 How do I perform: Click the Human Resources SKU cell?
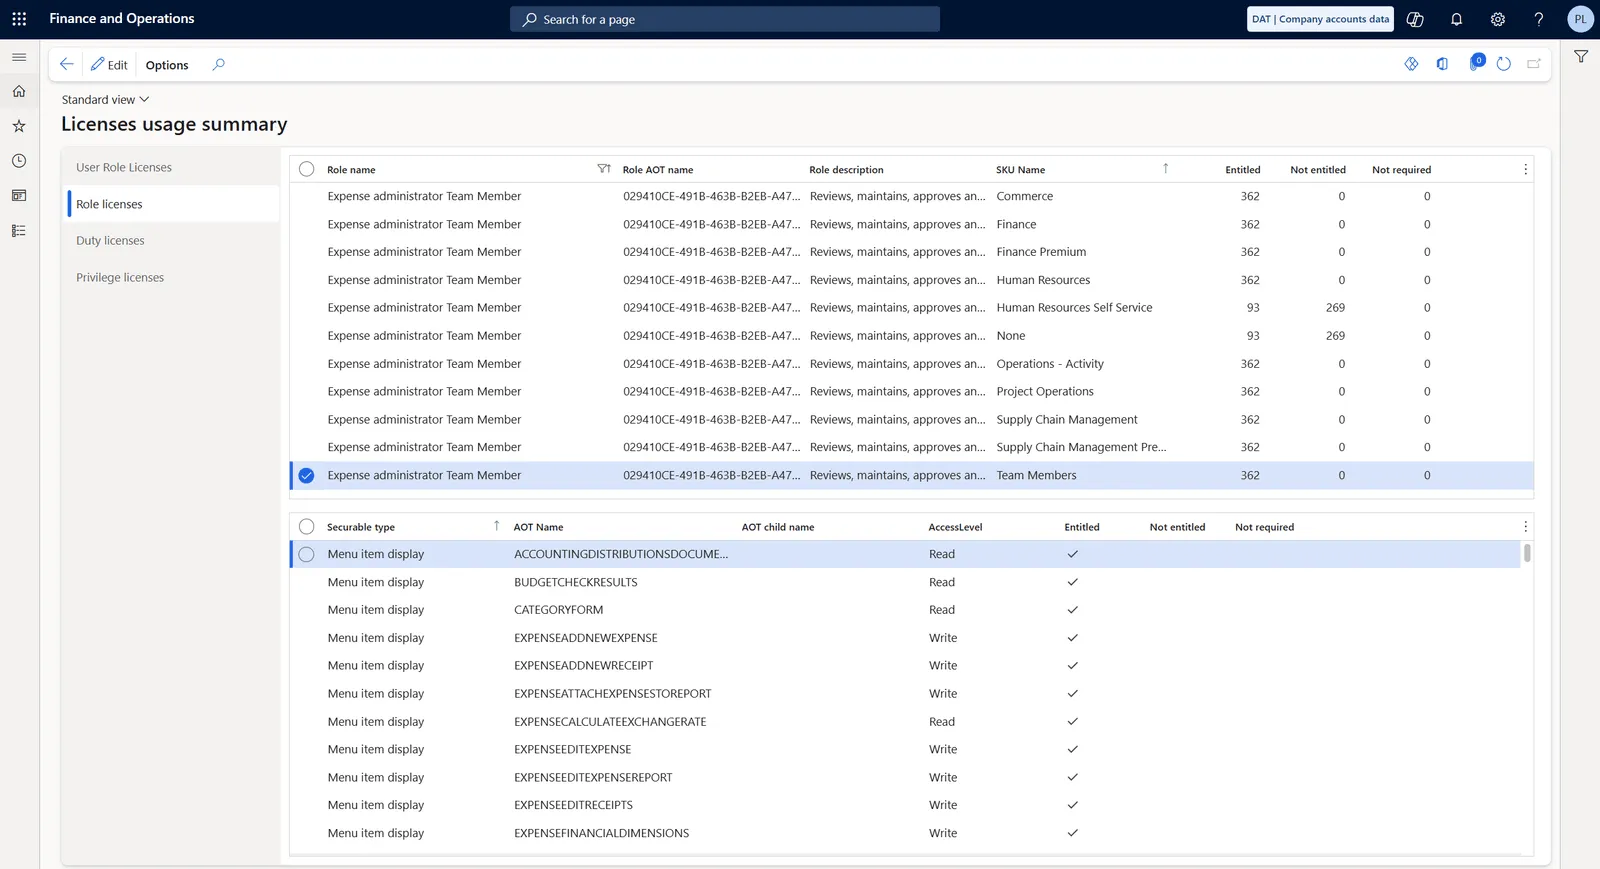coord(1043,280)
